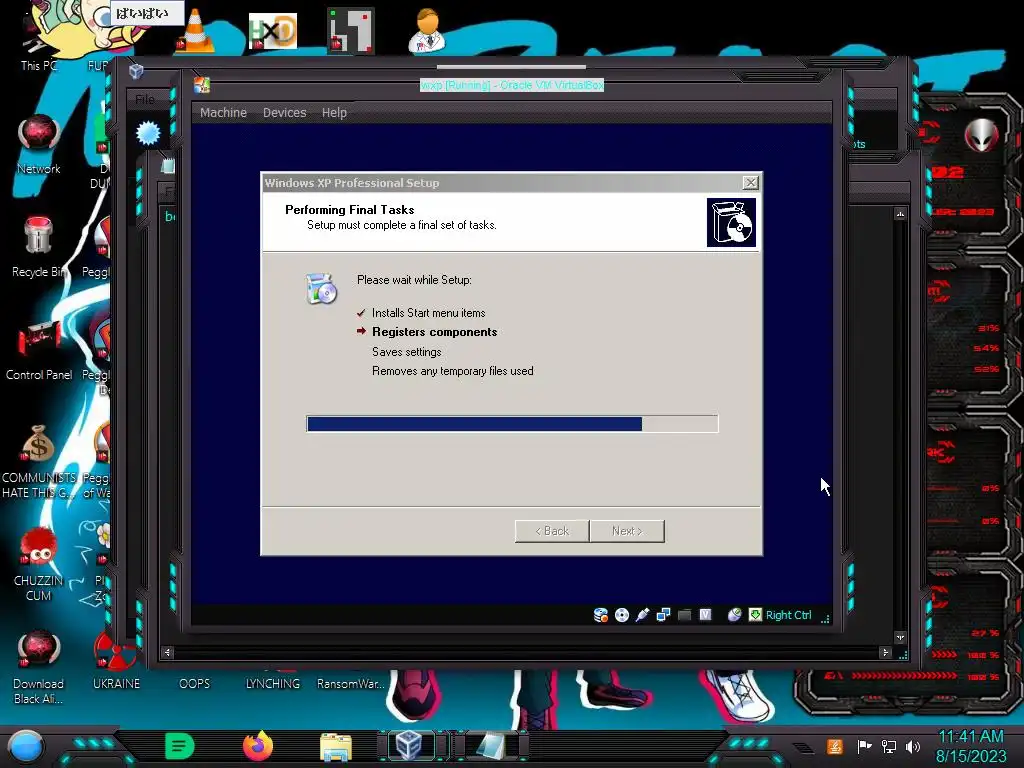The height and width of the screenshot is (768, 1024).
Task: Open the taskbar clock showing 11:41 AM
Action: pos(971,746)
